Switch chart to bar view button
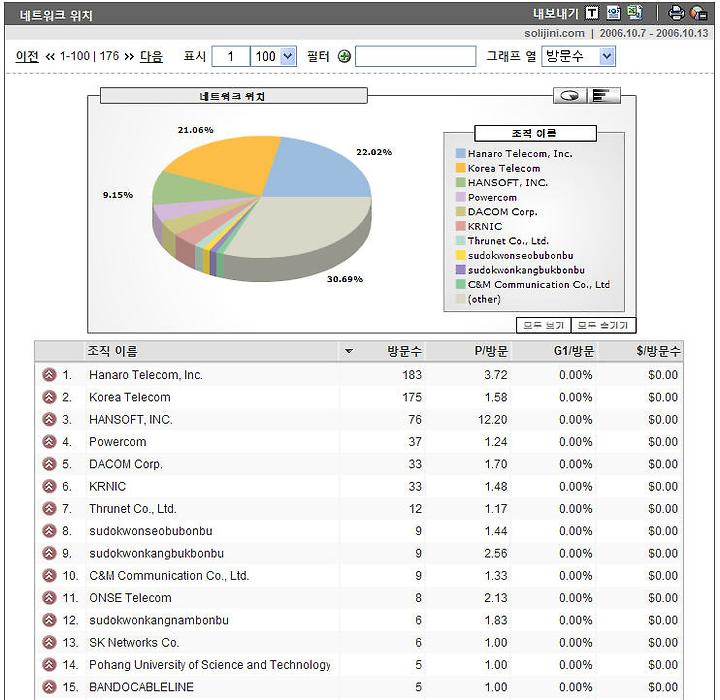Screen dimensions: 720x700 click(603, 96)
